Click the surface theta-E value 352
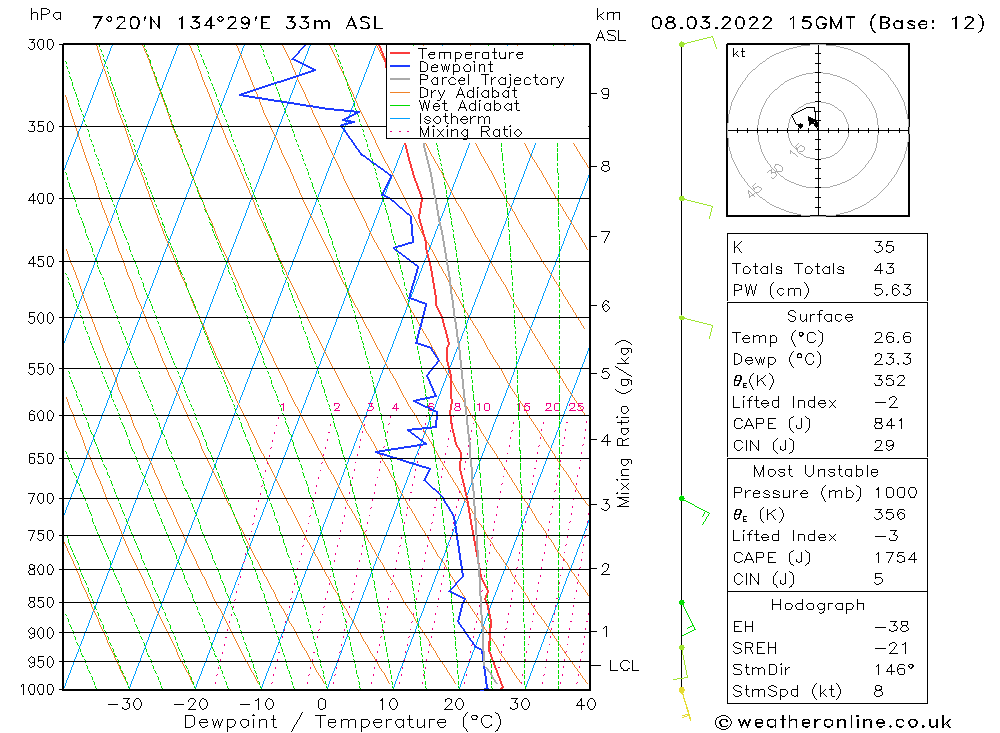 (889, 381)
